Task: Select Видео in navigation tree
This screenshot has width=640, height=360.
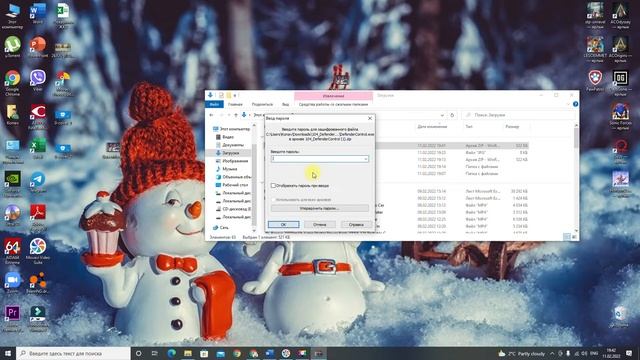Action: coord(228,137)
